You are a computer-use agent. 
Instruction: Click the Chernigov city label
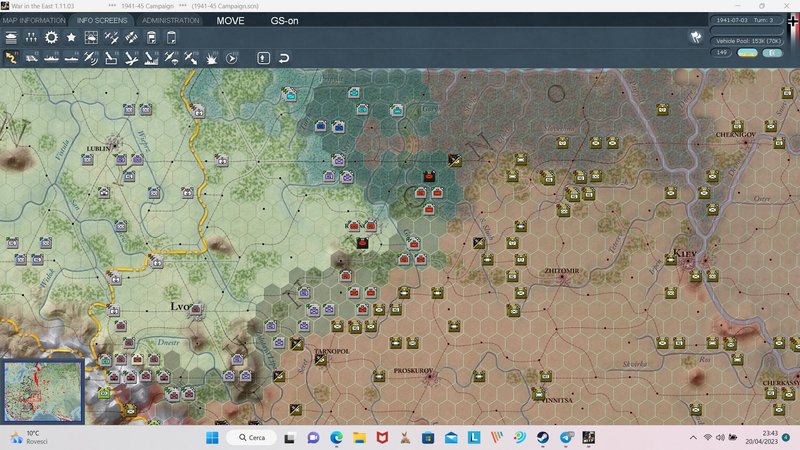click(735, 135)
